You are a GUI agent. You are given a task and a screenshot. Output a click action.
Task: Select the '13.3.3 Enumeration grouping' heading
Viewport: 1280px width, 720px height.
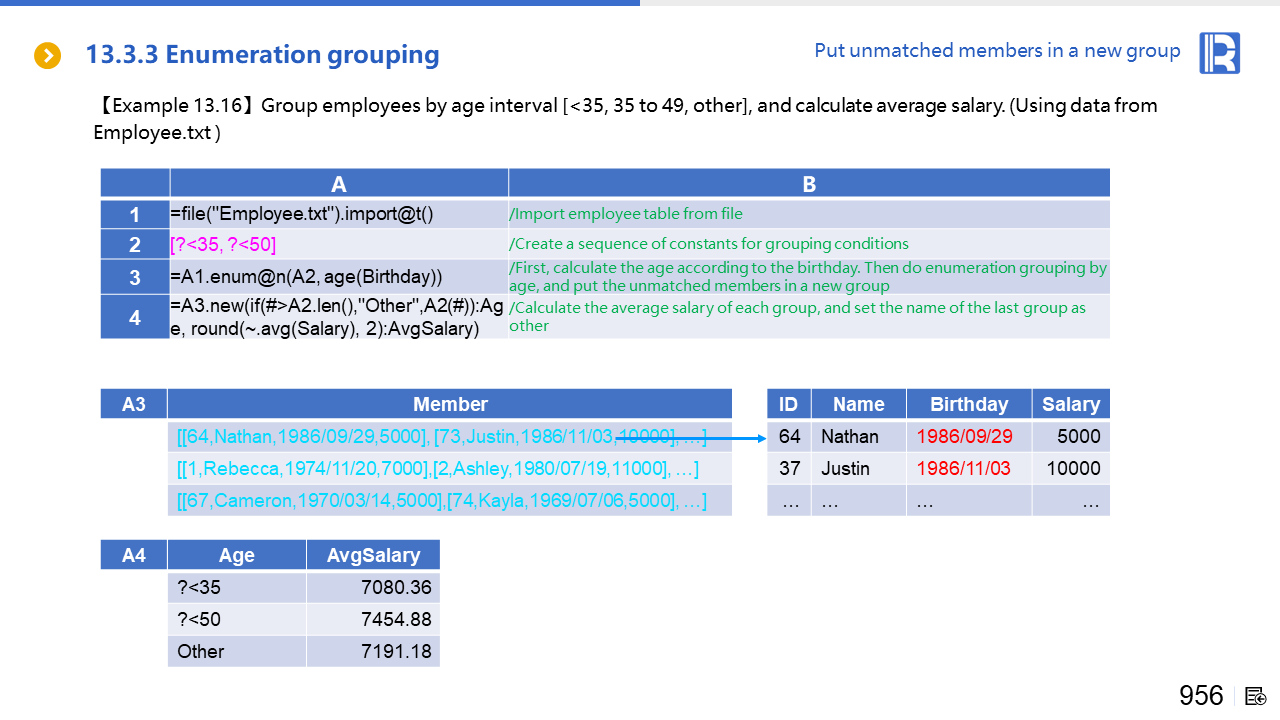click(x=262, y=55)
